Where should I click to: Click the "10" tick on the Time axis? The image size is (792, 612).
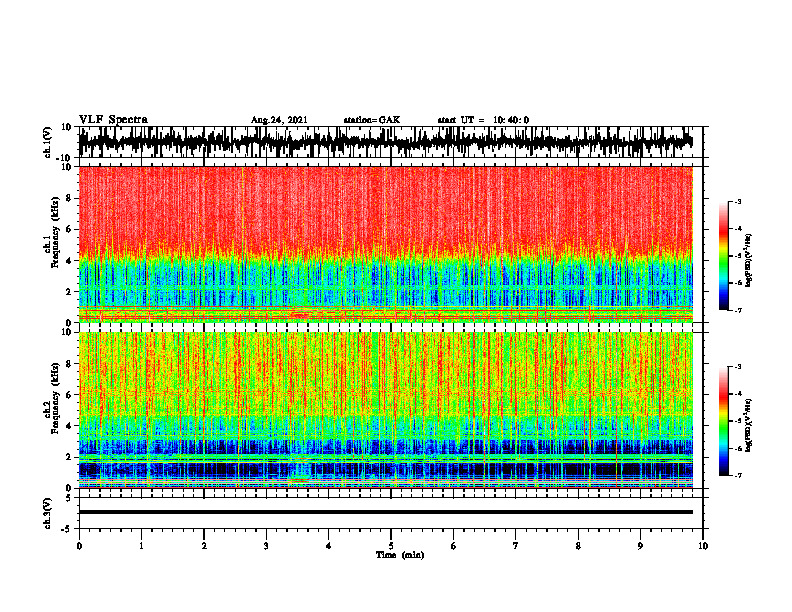point(703,546)
